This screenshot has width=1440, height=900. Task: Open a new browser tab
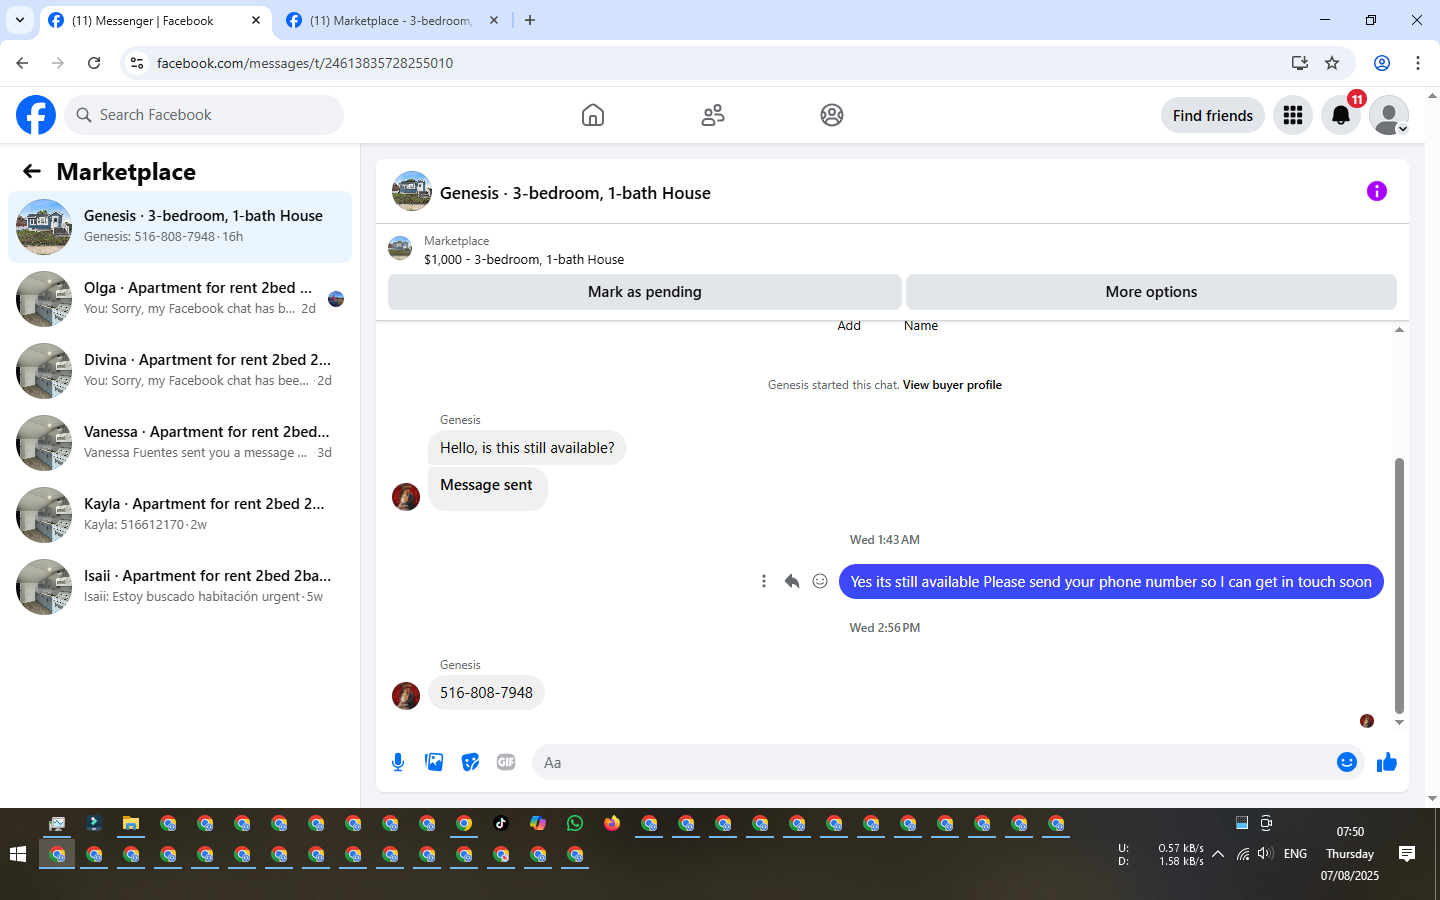(x=530, y=20)
